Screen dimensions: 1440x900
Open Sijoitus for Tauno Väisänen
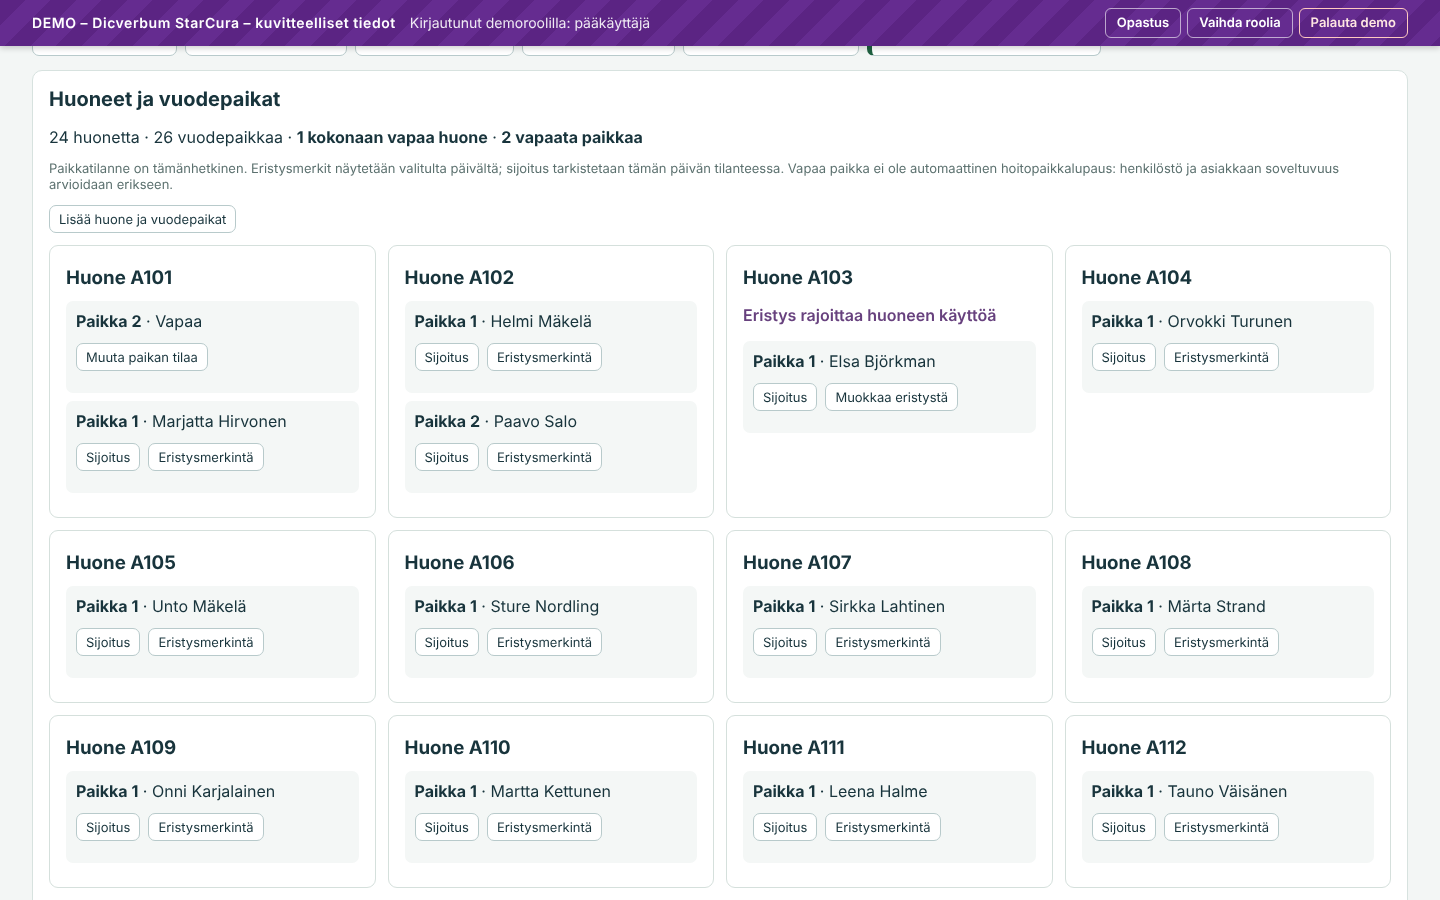pos(1123,827)
